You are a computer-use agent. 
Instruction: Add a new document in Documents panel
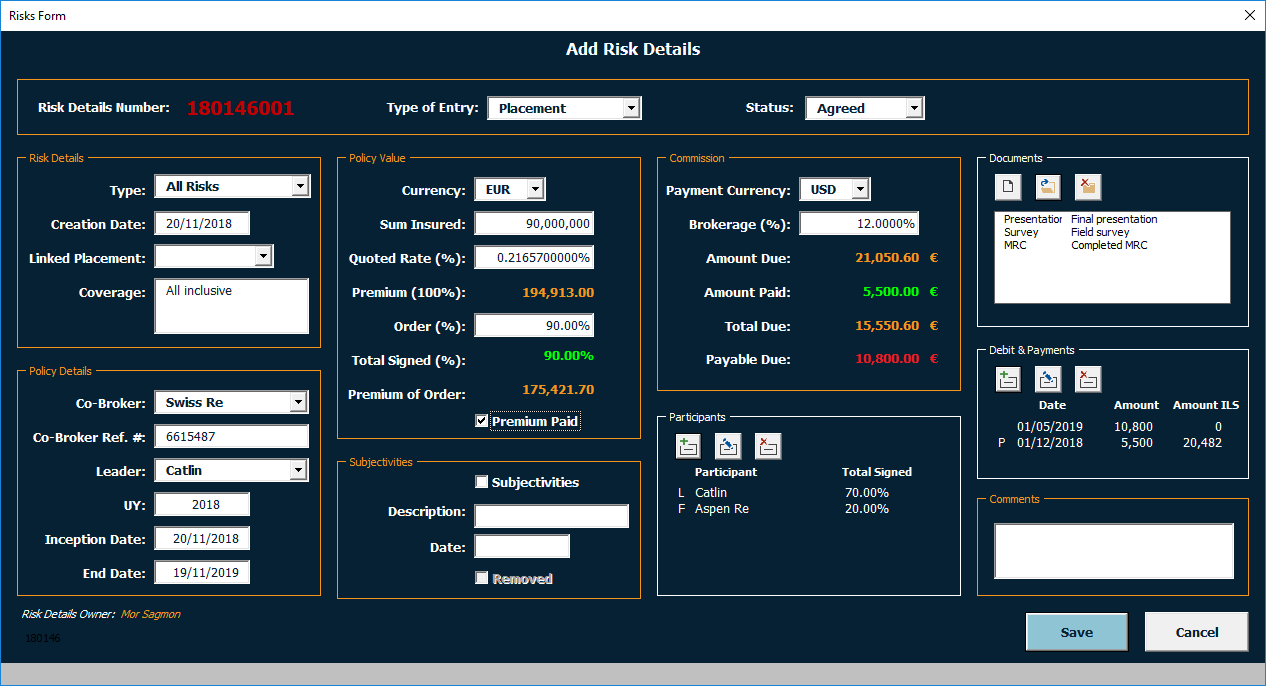tap(1008, 187)
